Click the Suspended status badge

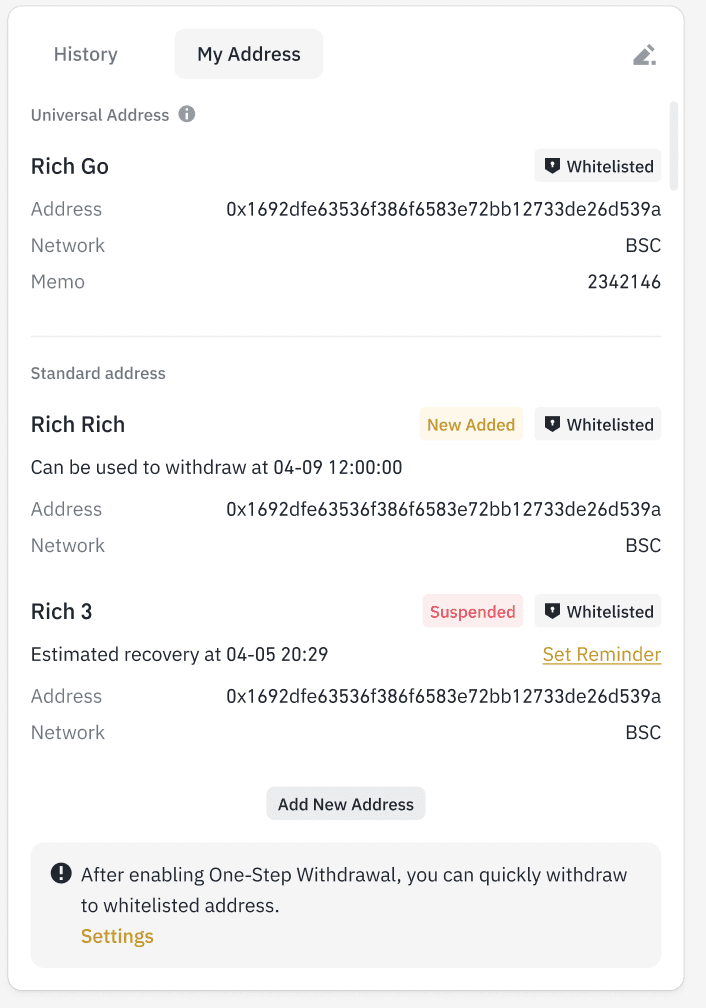(472, 611)
